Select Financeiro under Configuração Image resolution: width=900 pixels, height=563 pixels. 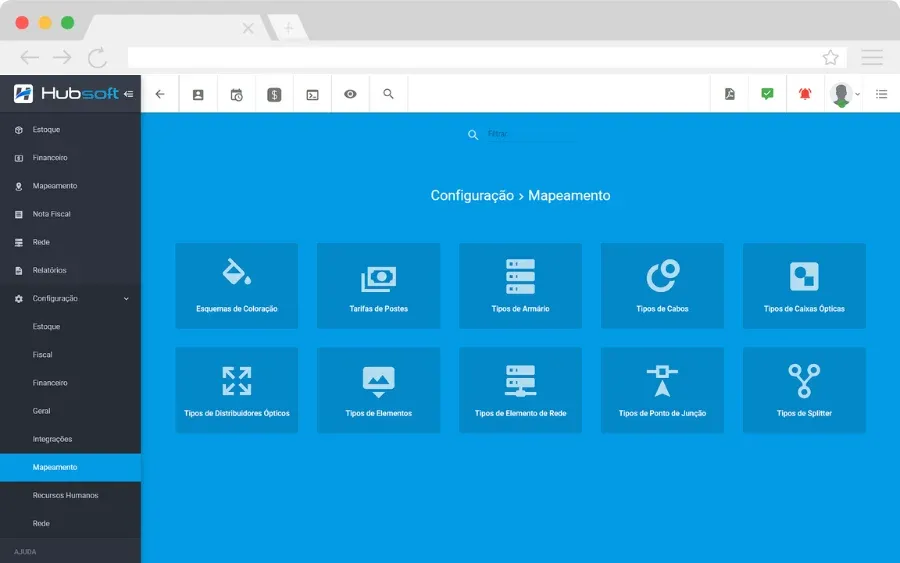70,383
